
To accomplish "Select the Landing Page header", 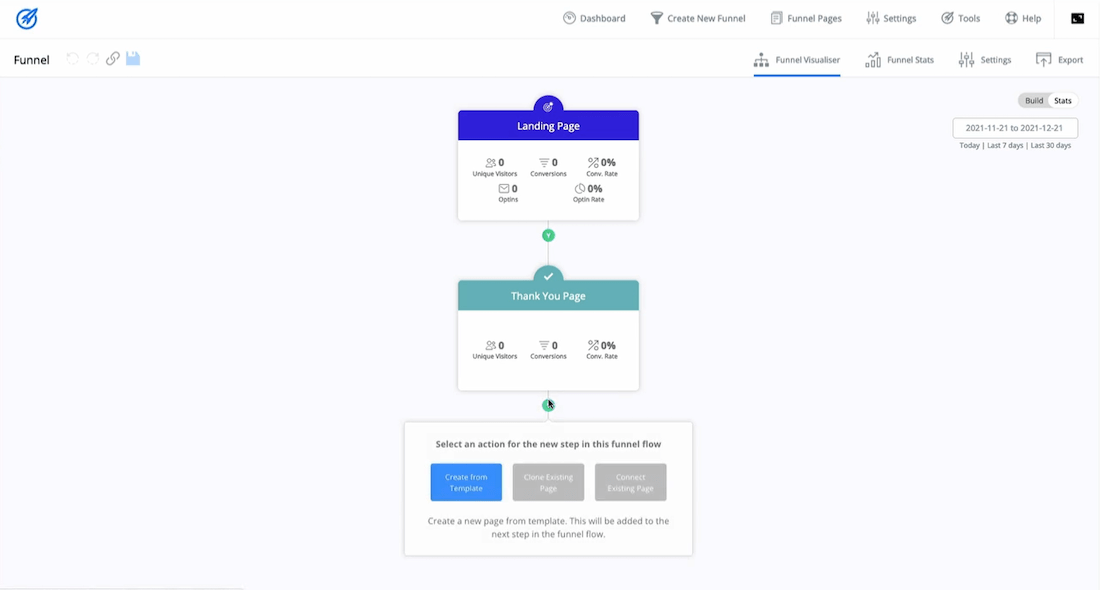I will click(x=548, y=126).
